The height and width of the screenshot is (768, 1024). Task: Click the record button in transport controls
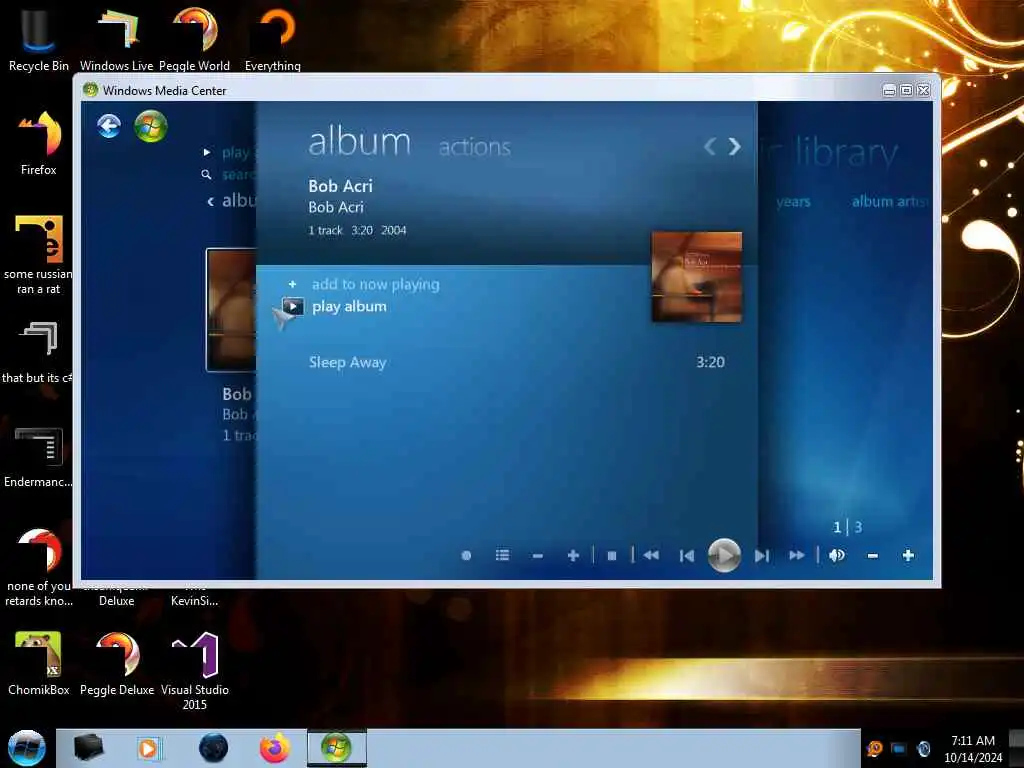coord(466,556)
